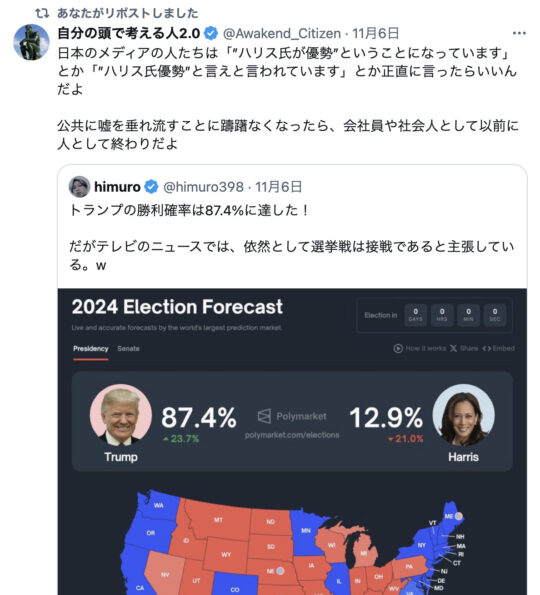Click the How it works play icon
Image resolution: width=540 pixels, height=595 pixels.
[x=398, y=348]
